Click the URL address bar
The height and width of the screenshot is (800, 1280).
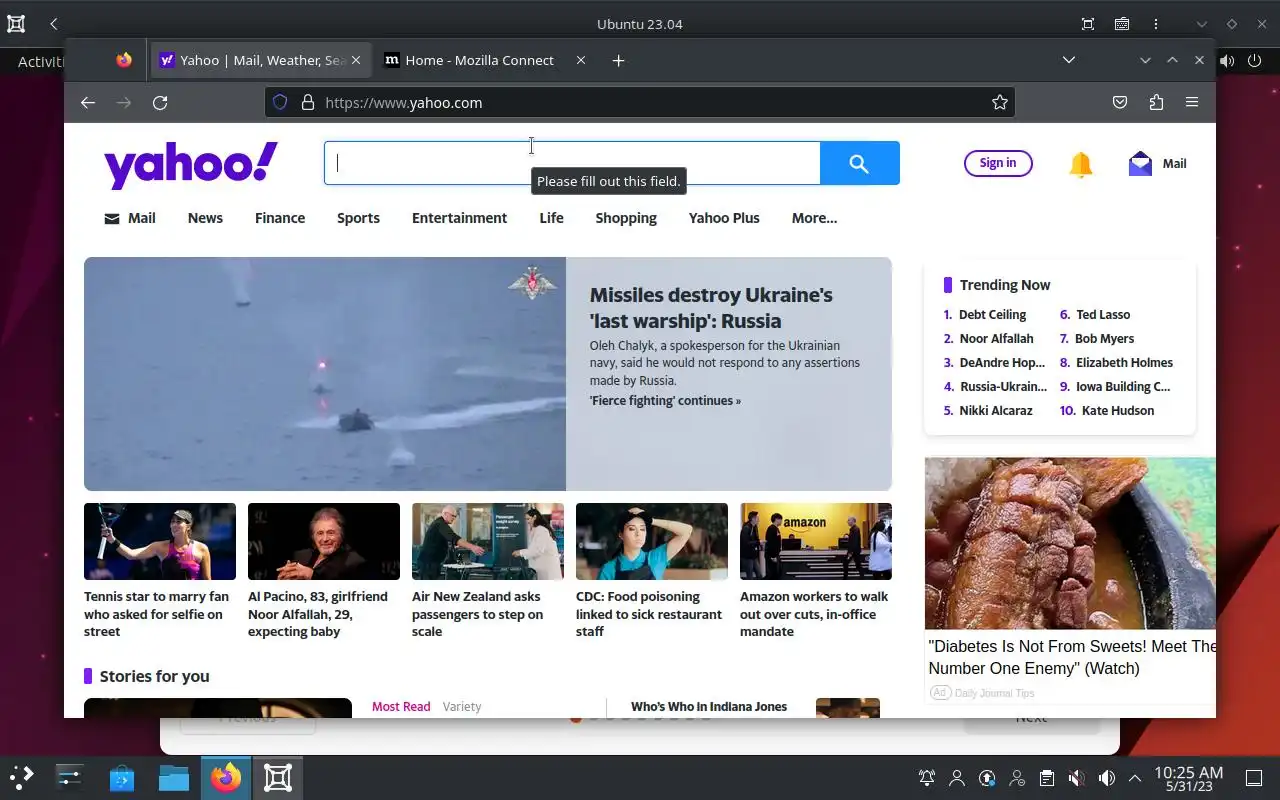click(640, 102)
